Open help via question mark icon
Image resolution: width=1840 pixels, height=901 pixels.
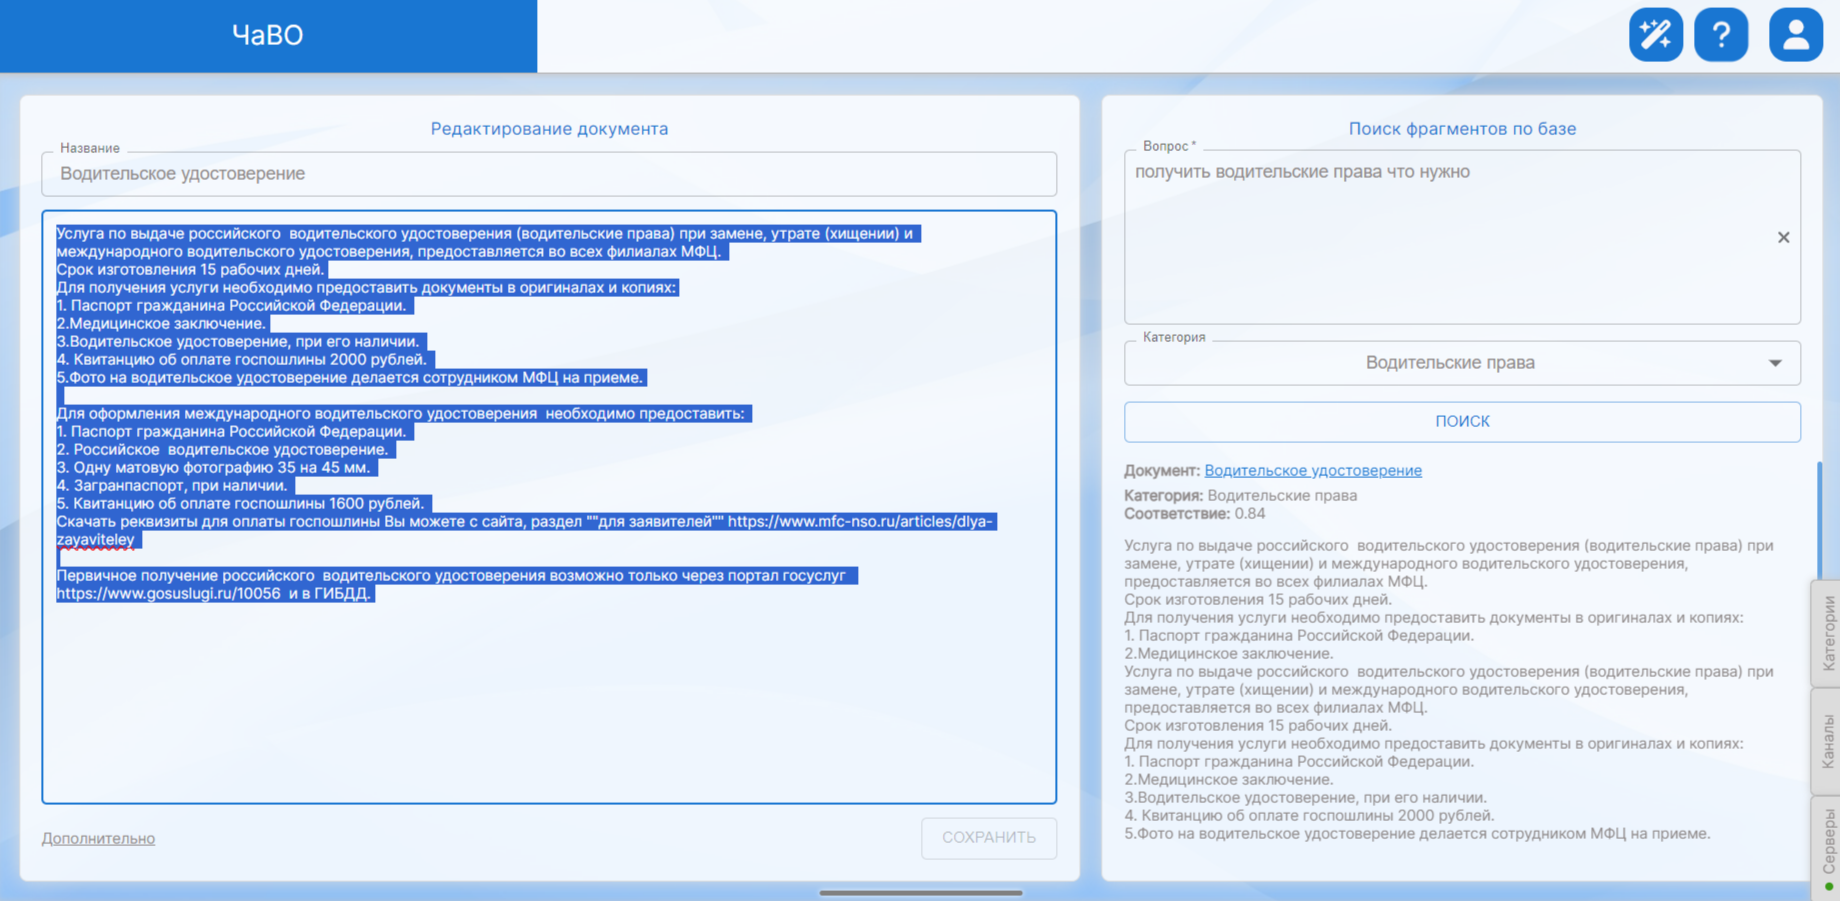click(x=1720, y=35)
